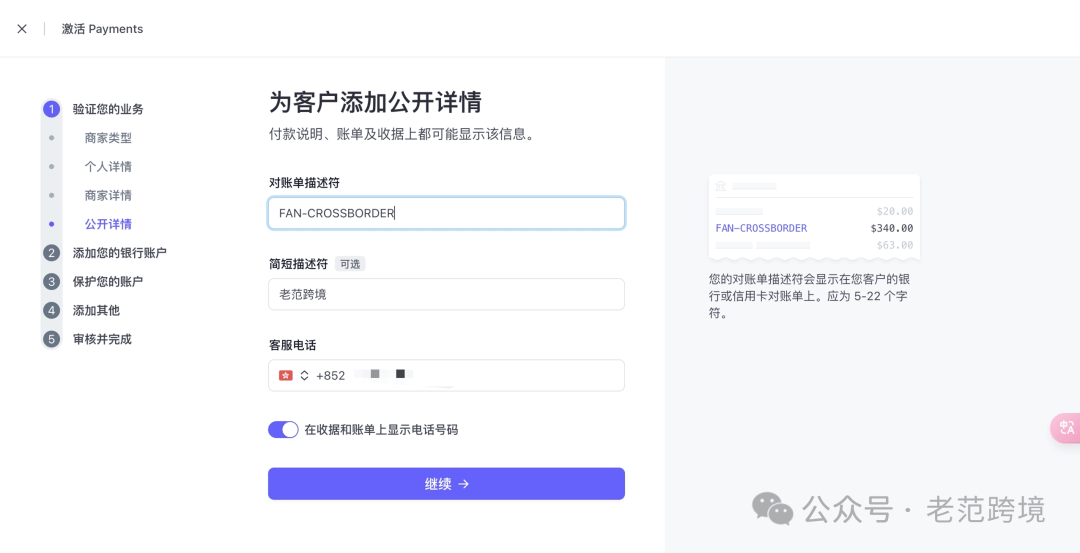Select step 4 添加其他
This screenshot has height=553, width=1080.
click(96, 311)
